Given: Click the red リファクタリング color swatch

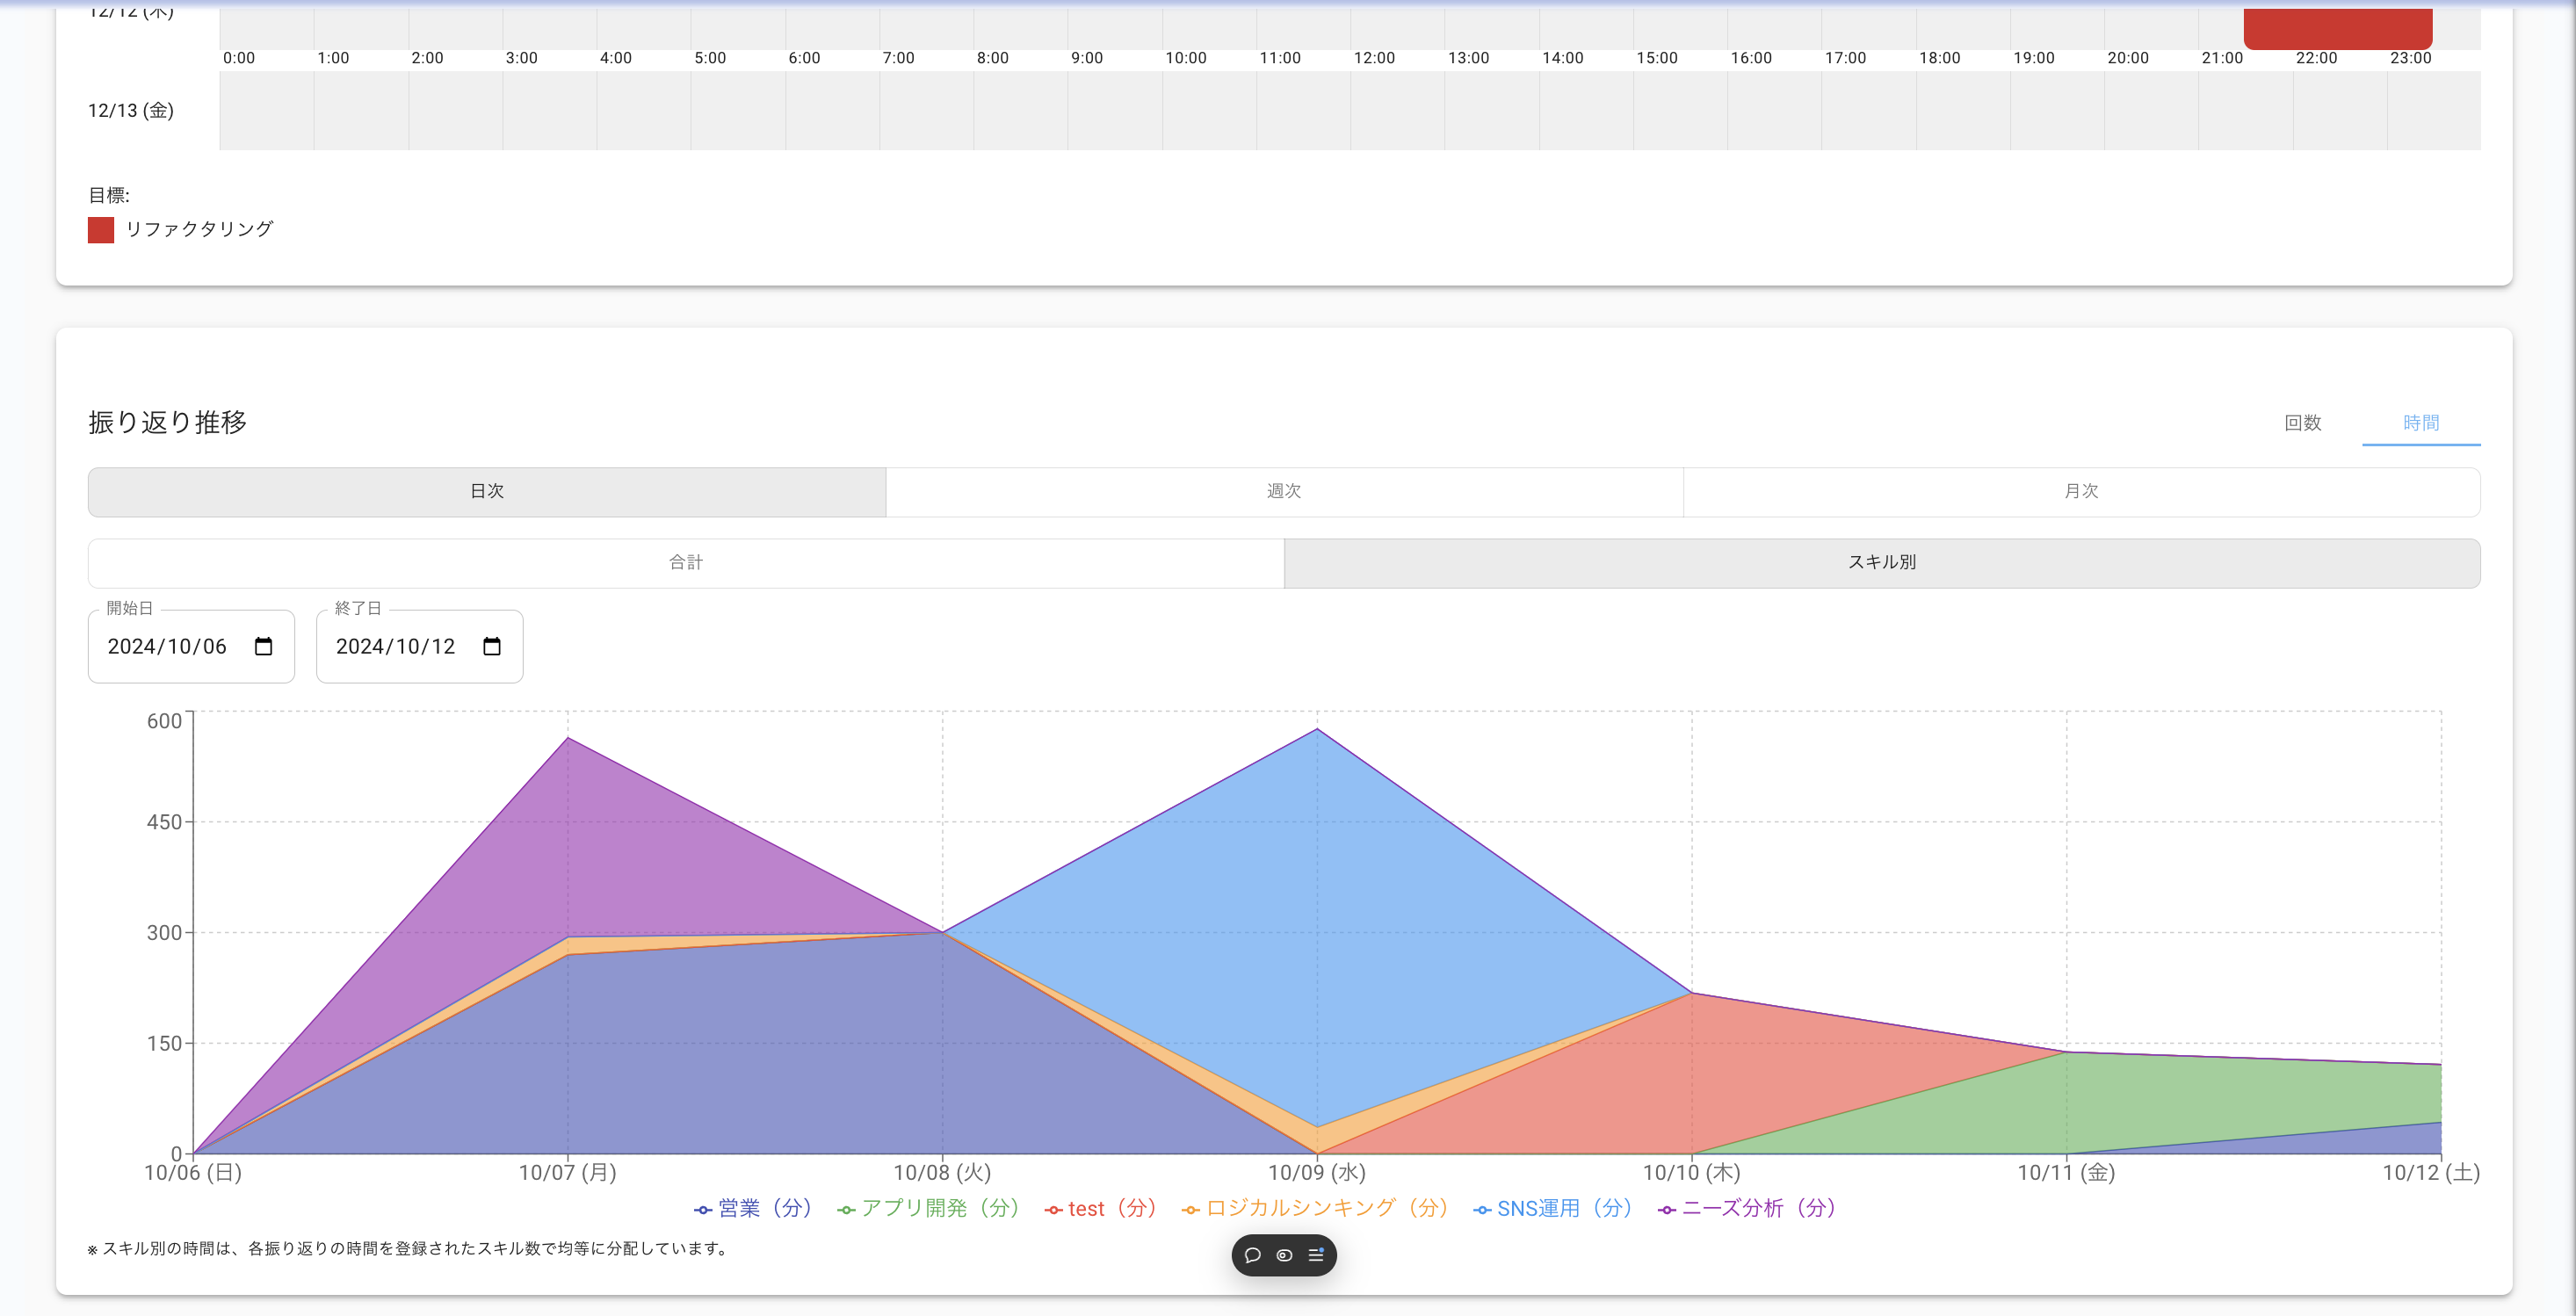Looking at the screenshot, I should click(x=101, y=230).
